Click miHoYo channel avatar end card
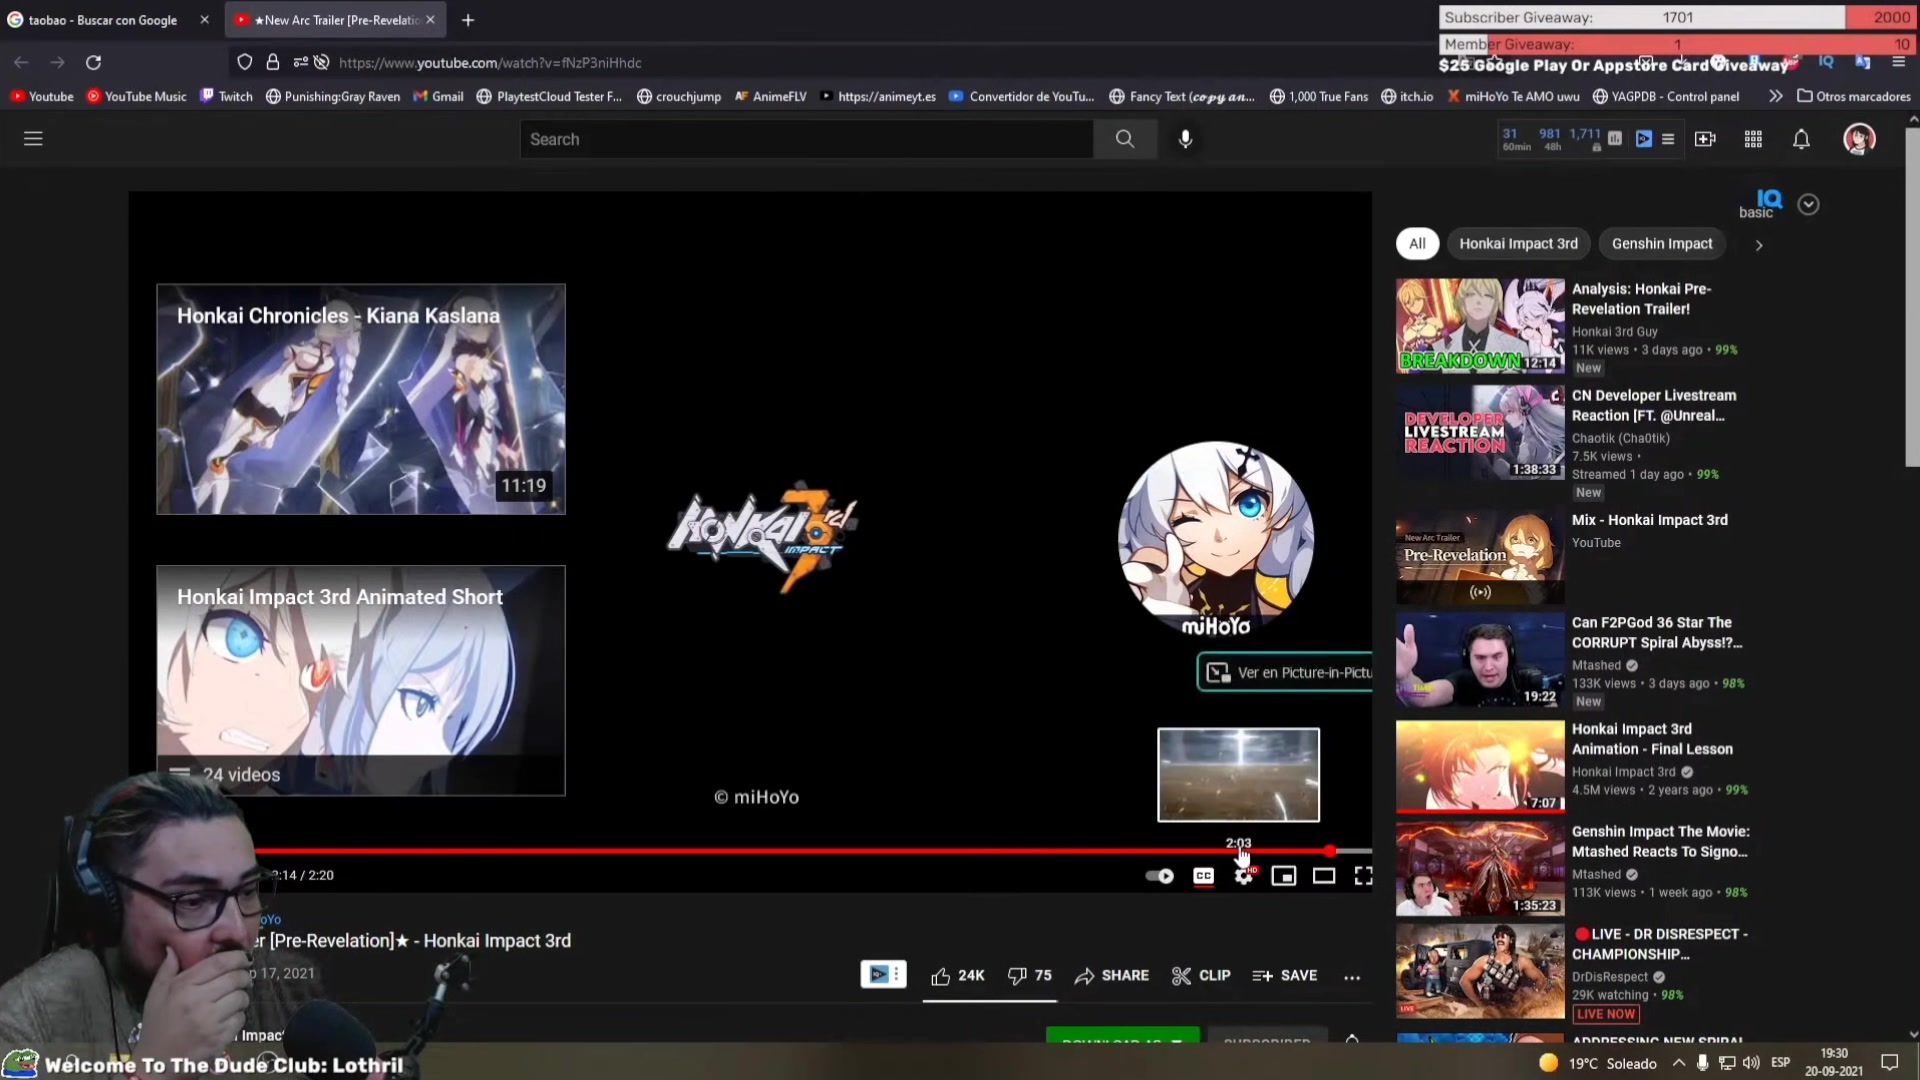Screen dimensions: 1920x1080 1216,540
